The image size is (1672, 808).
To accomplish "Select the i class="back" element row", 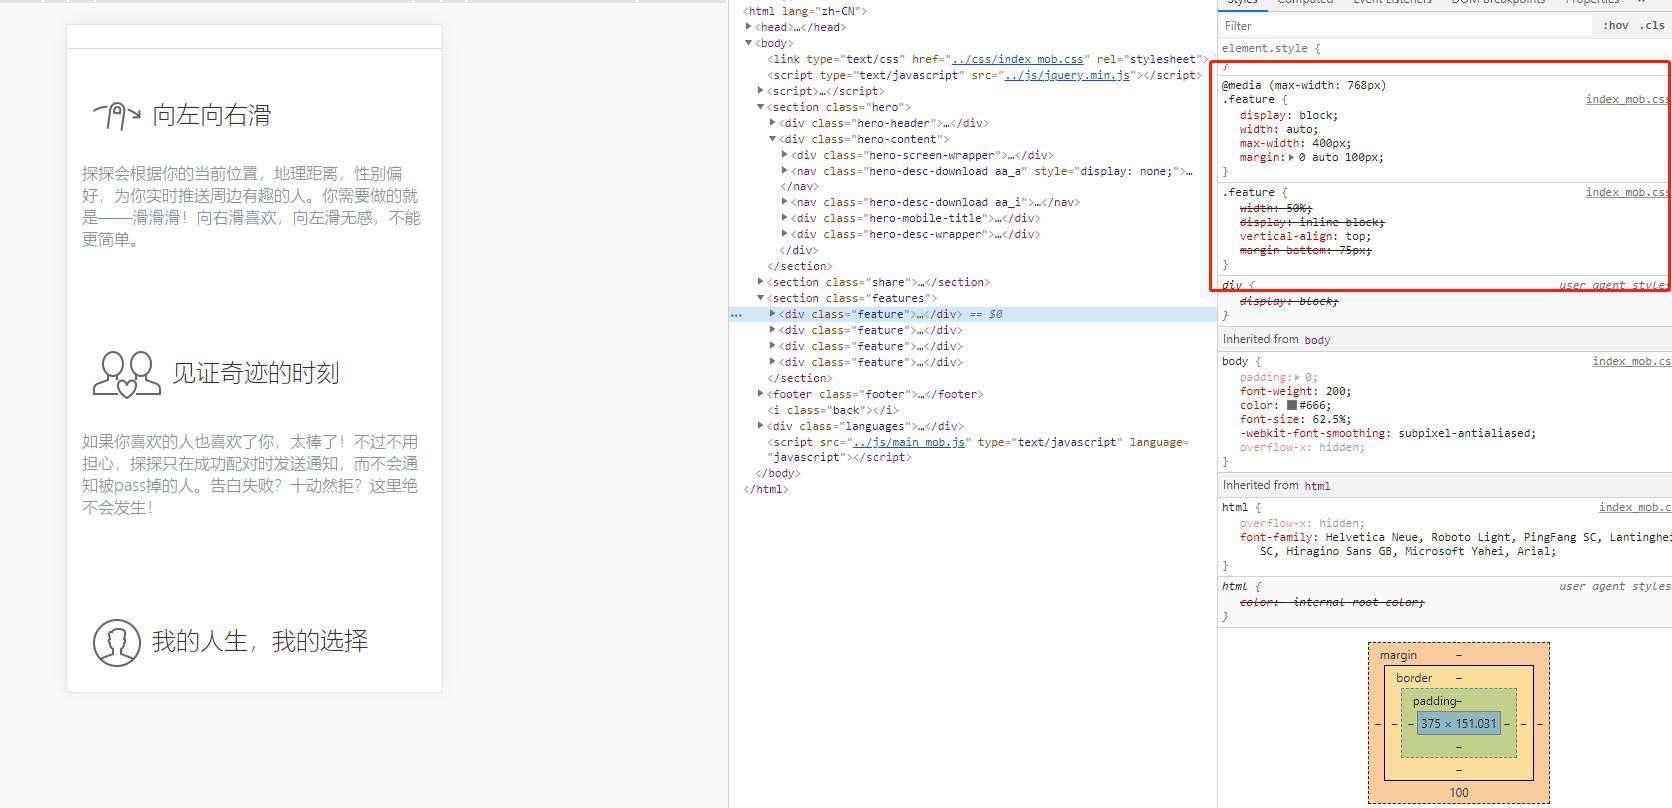I will click(x=832, y=410).
